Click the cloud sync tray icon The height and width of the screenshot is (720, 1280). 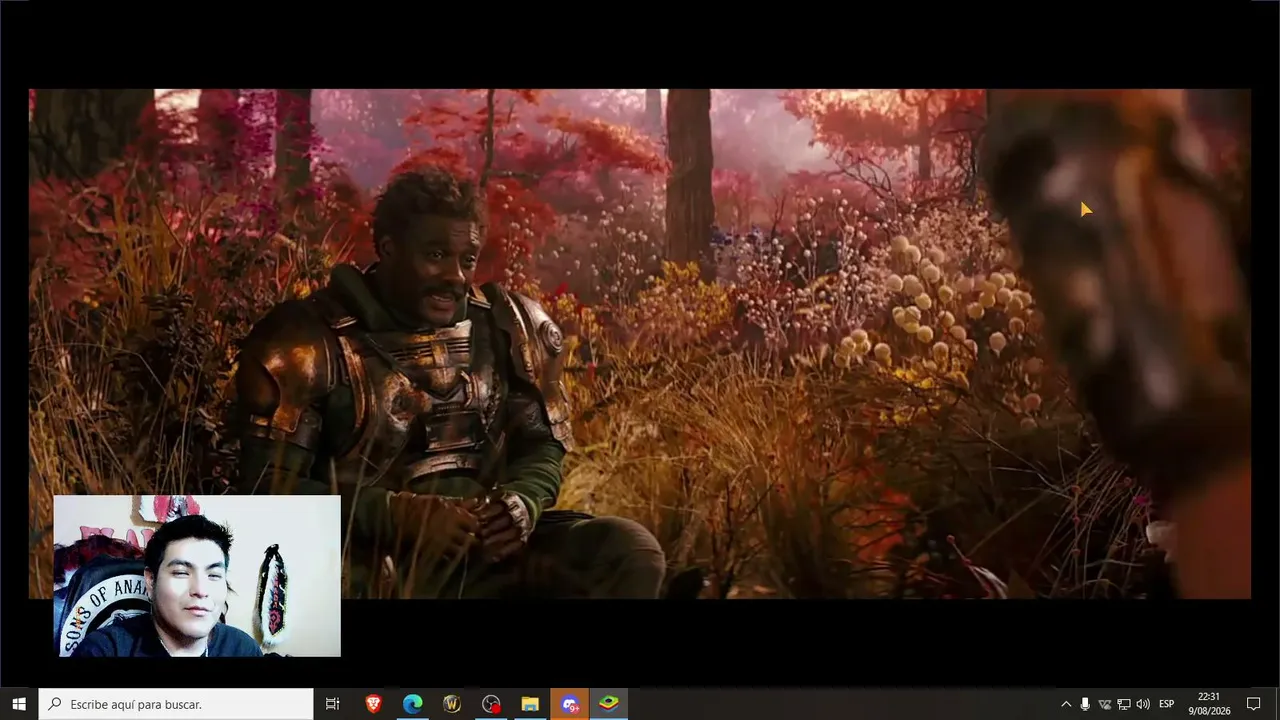click(x=1105, y=704)
